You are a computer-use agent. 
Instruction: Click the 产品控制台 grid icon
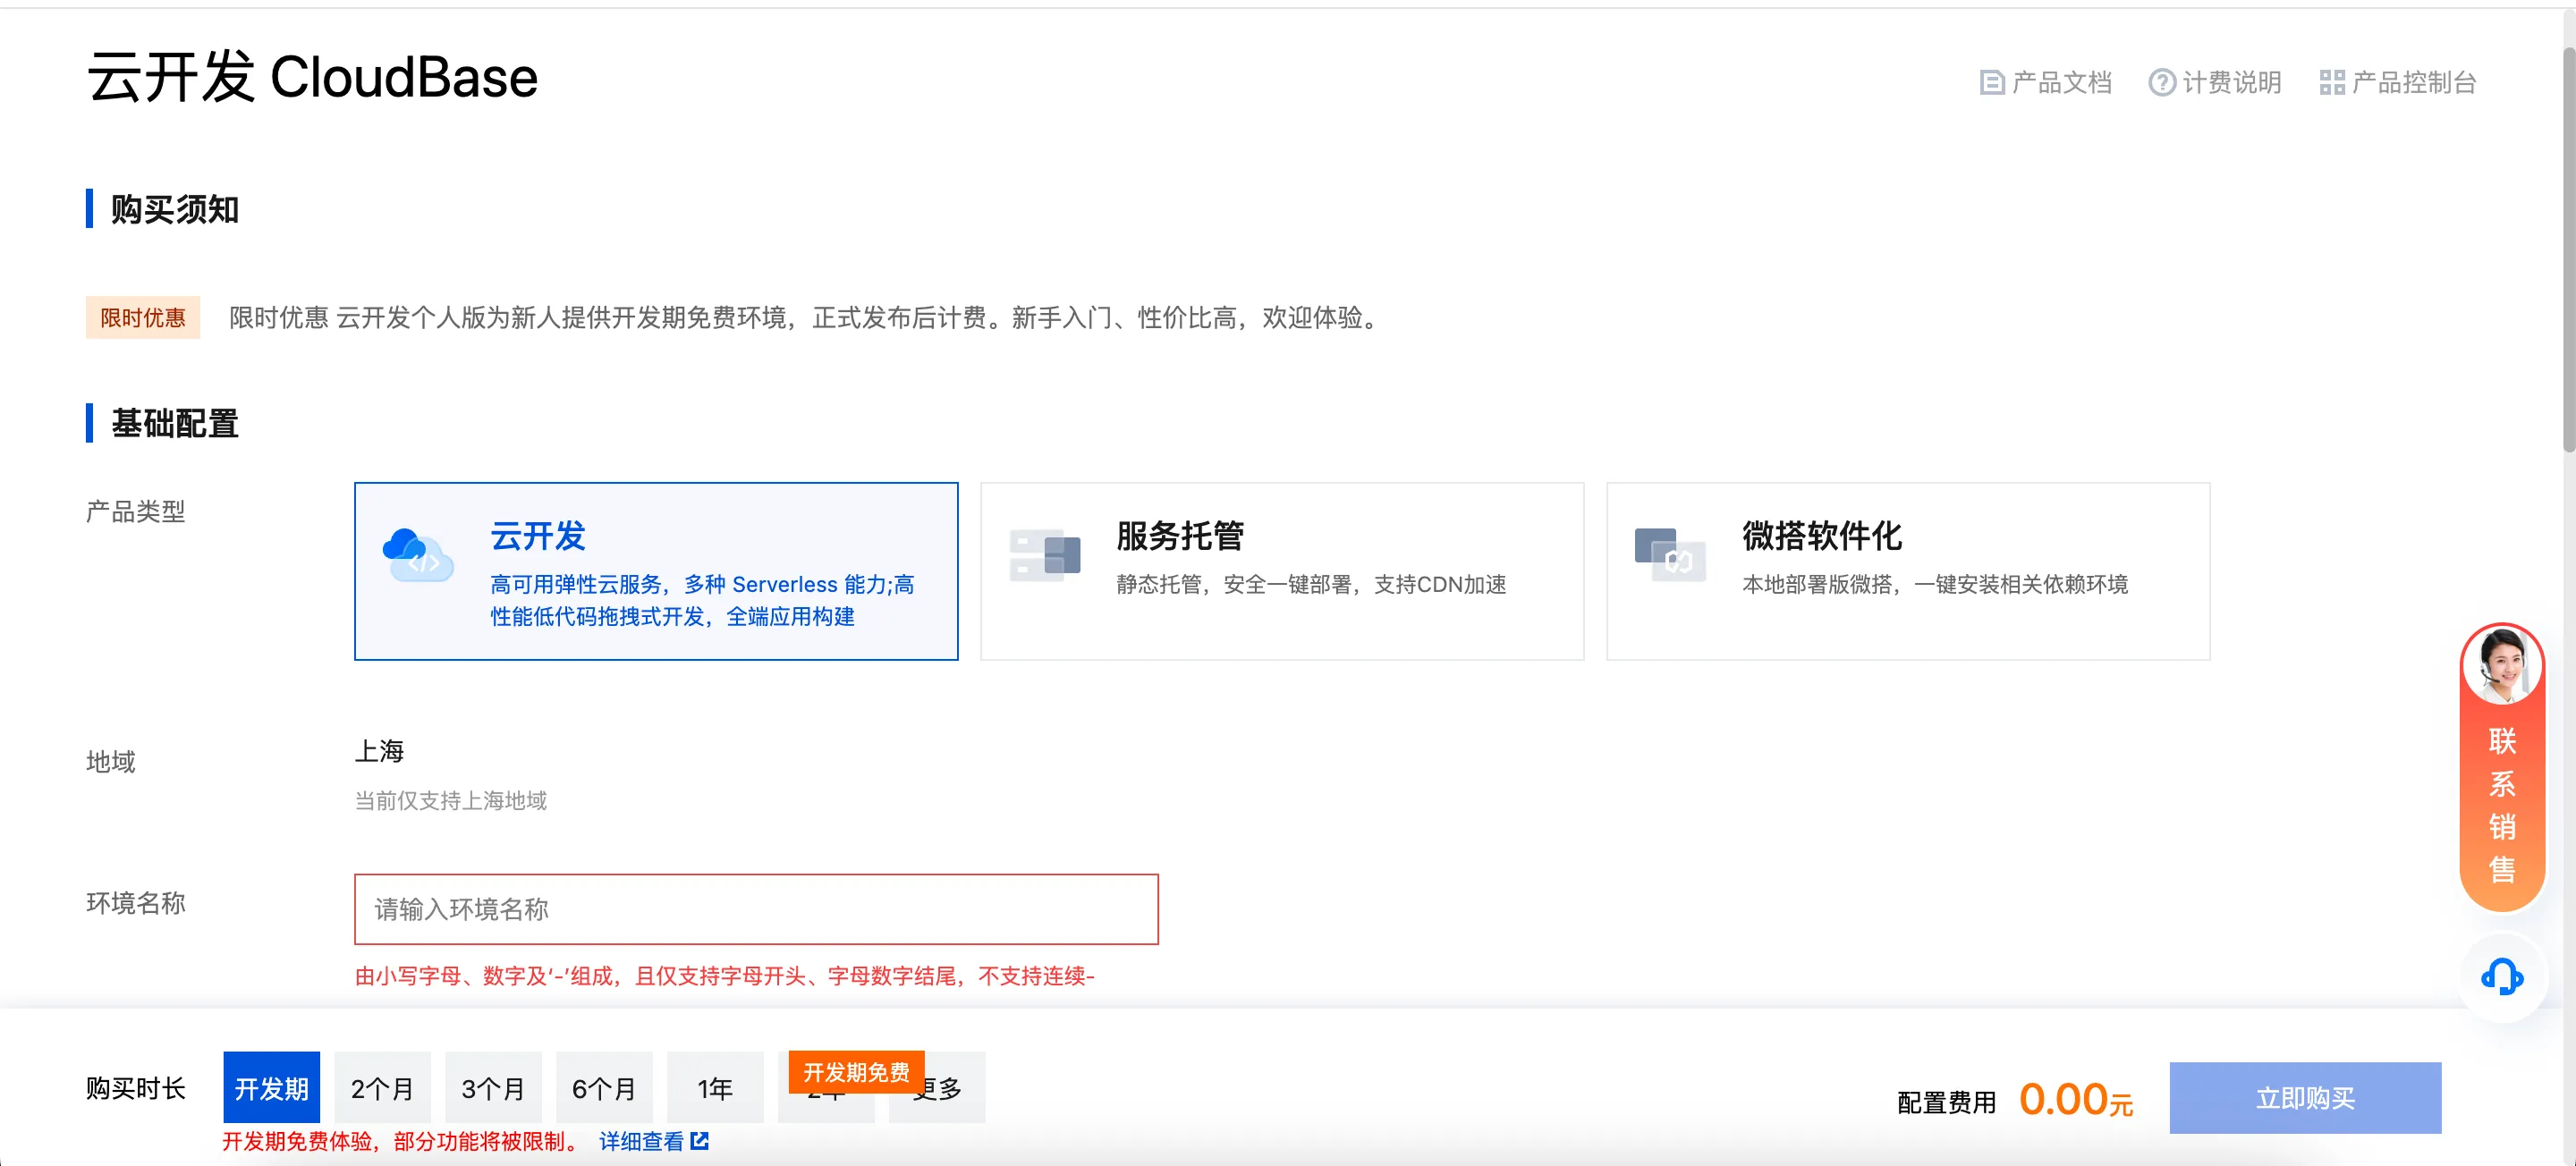pos(2332,83)
